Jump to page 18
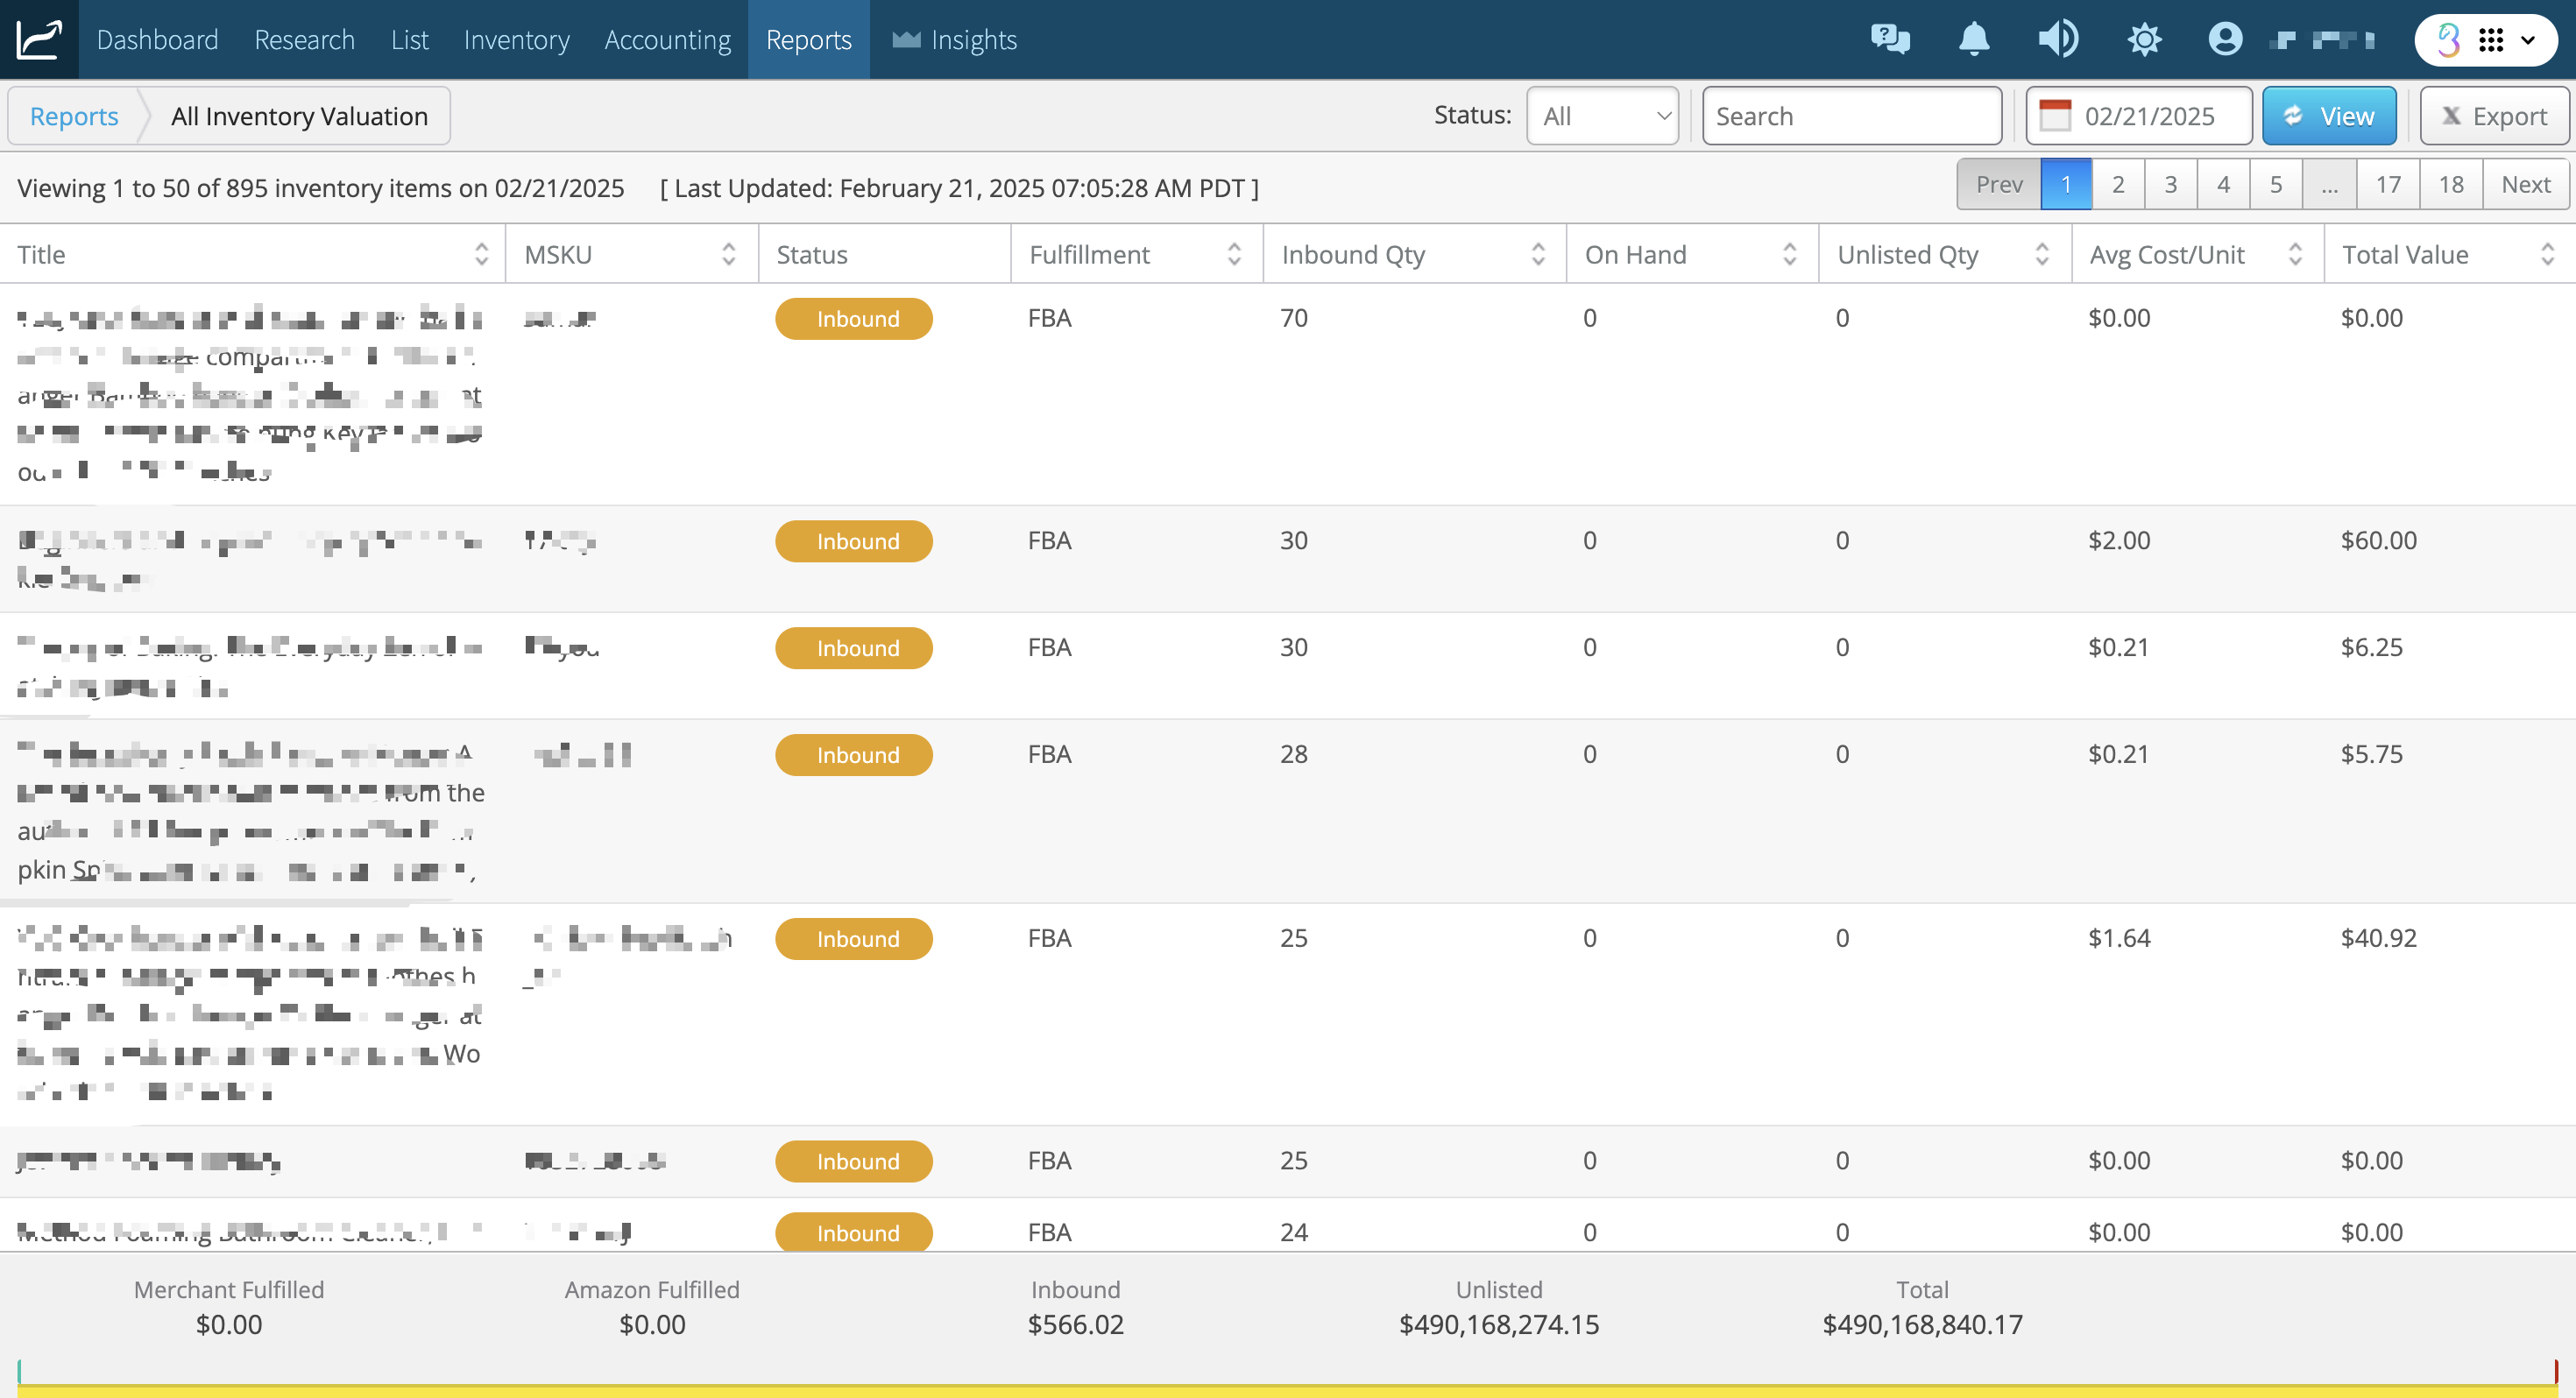The image size is (2576, 1398). tap(2451, 184)
